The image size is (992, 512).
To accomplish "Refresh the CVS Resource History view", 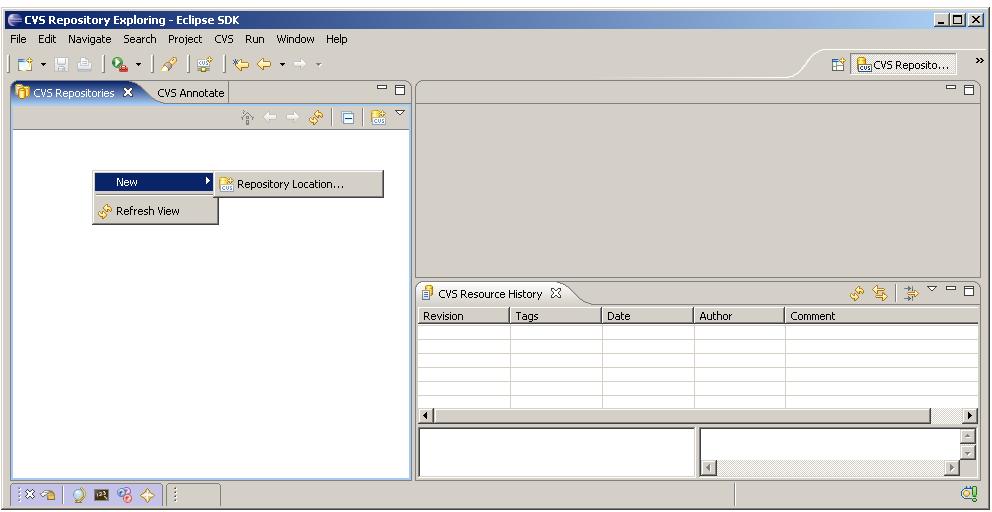I will pyautogui.click(x=857, y=293).
